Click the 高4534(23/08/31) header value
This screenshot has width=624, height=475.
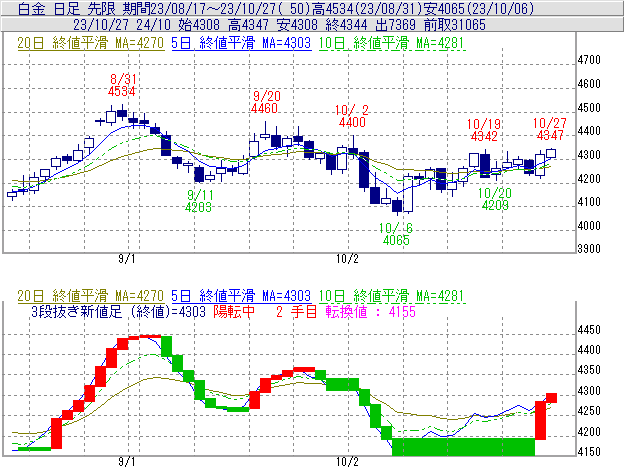[x=367, y=9]
